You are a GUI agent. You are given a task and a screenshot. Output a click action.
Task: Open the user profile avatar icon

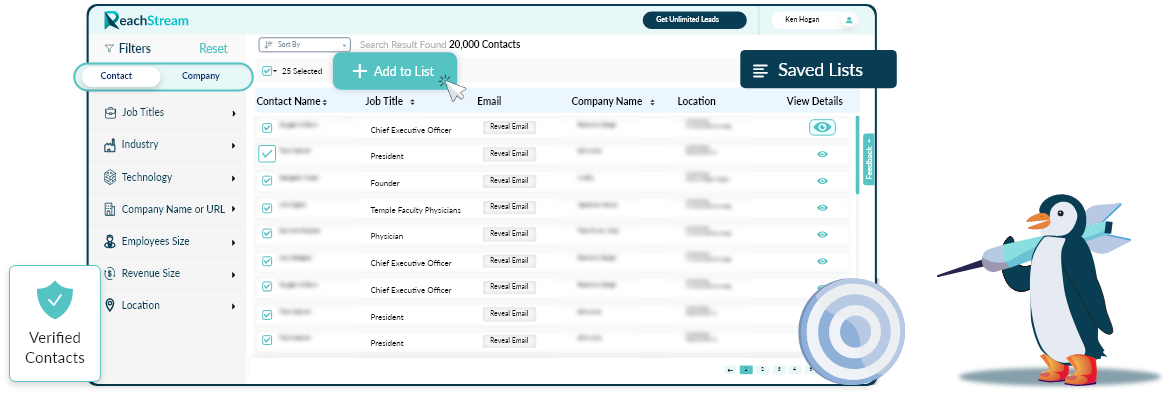click(x=848, y=20)
